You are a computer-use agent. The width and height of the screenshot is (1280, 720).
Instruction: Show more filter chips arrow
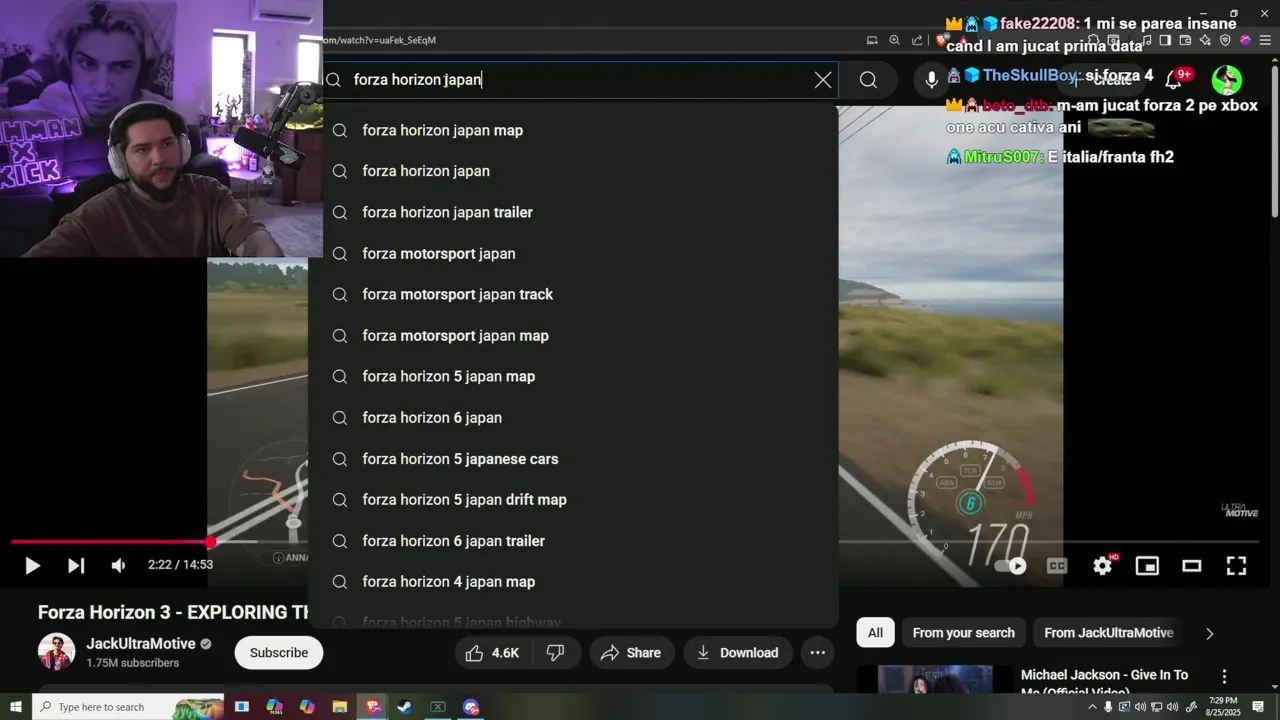[1209, 633]
